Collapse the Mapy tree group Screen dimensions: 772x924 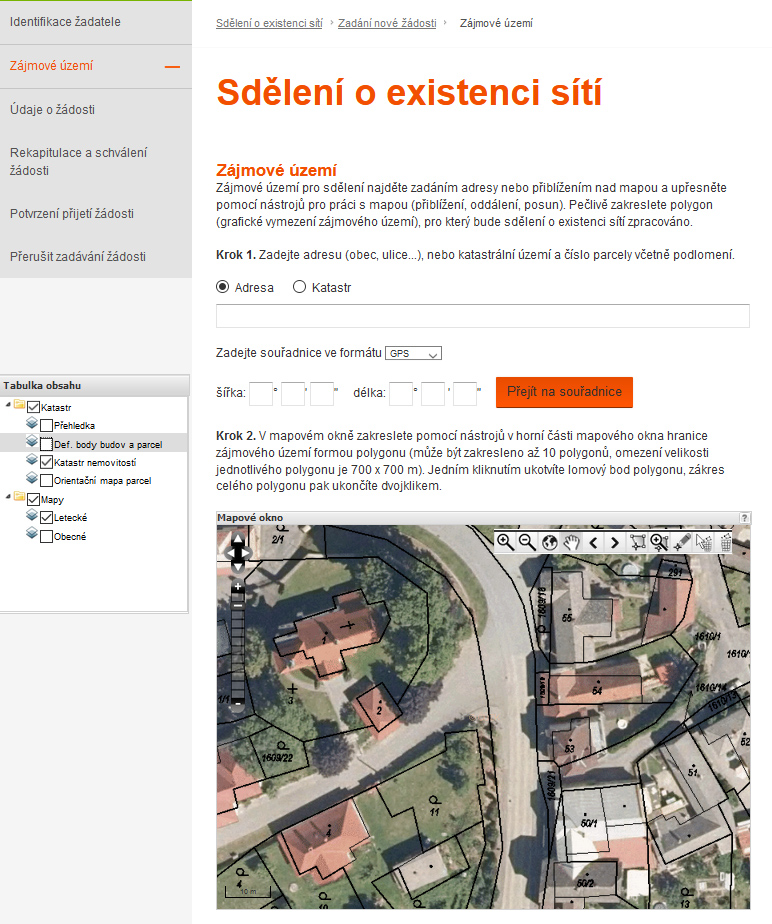pyautogui.click(x=9, y=498)
